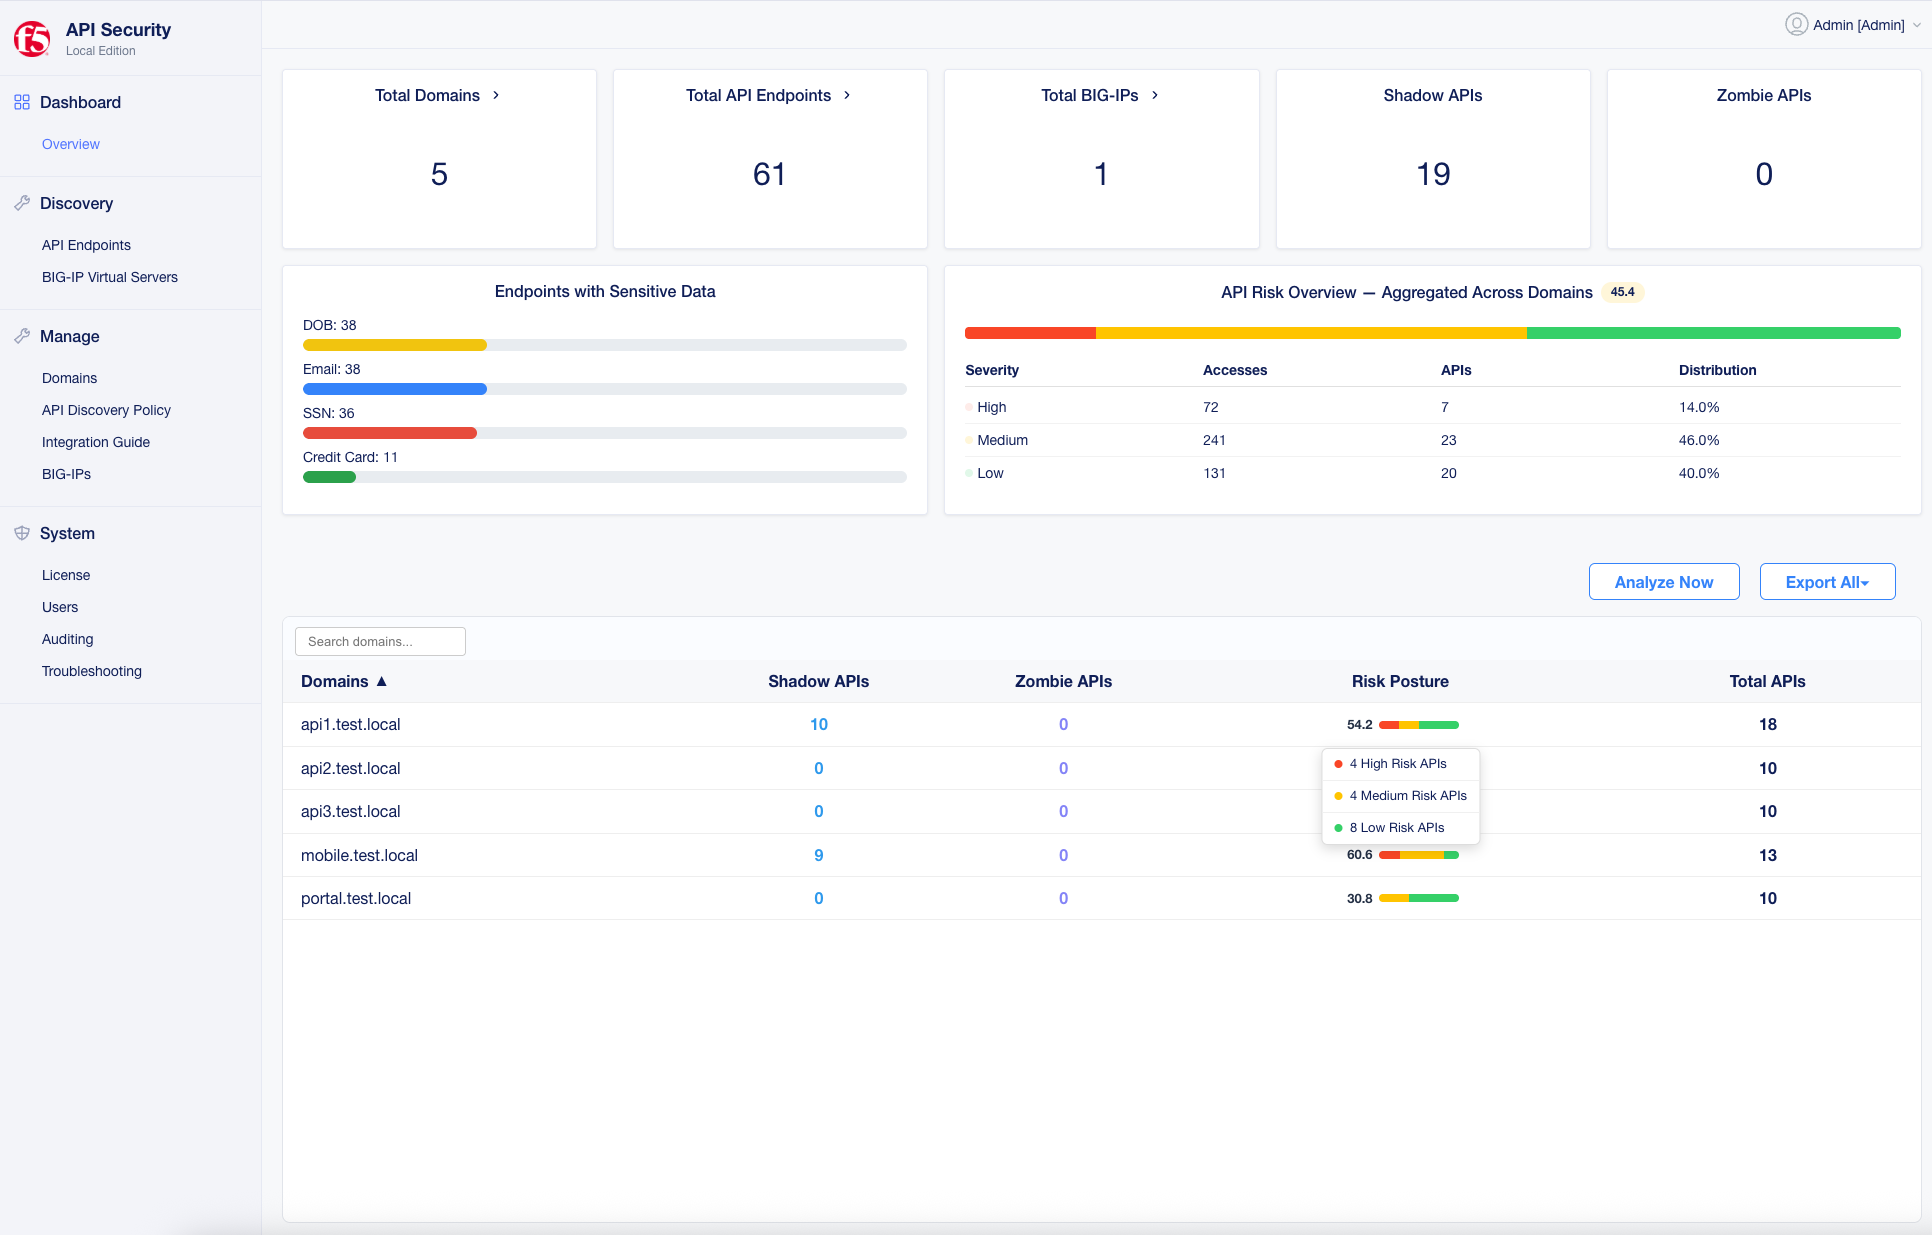Viewport: 1932px width, 1235px height.
Task: Click the aggregated risk overview color bar
Action: point(1432,333)
